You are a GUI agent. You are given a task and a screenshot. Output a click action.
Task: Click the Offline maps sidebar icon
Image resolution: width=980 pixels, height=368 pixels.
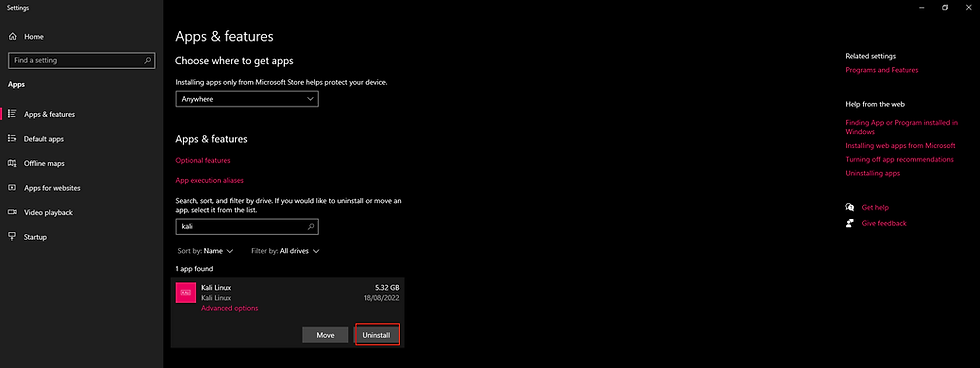tap(12, 163)
